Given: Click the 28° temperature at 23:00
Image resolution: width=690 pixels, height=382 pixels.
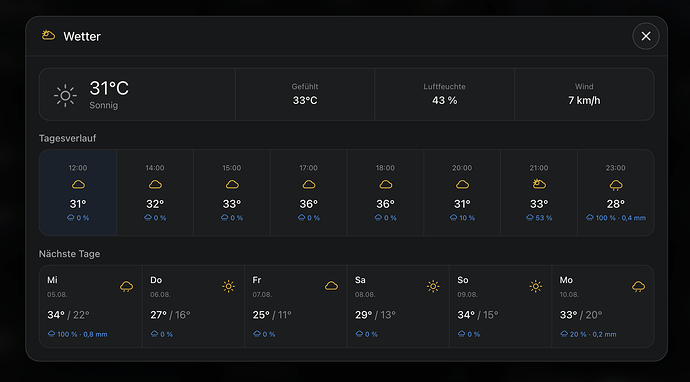Looking at the screenshot, I should pyautogui.click(x=616, y=204).
